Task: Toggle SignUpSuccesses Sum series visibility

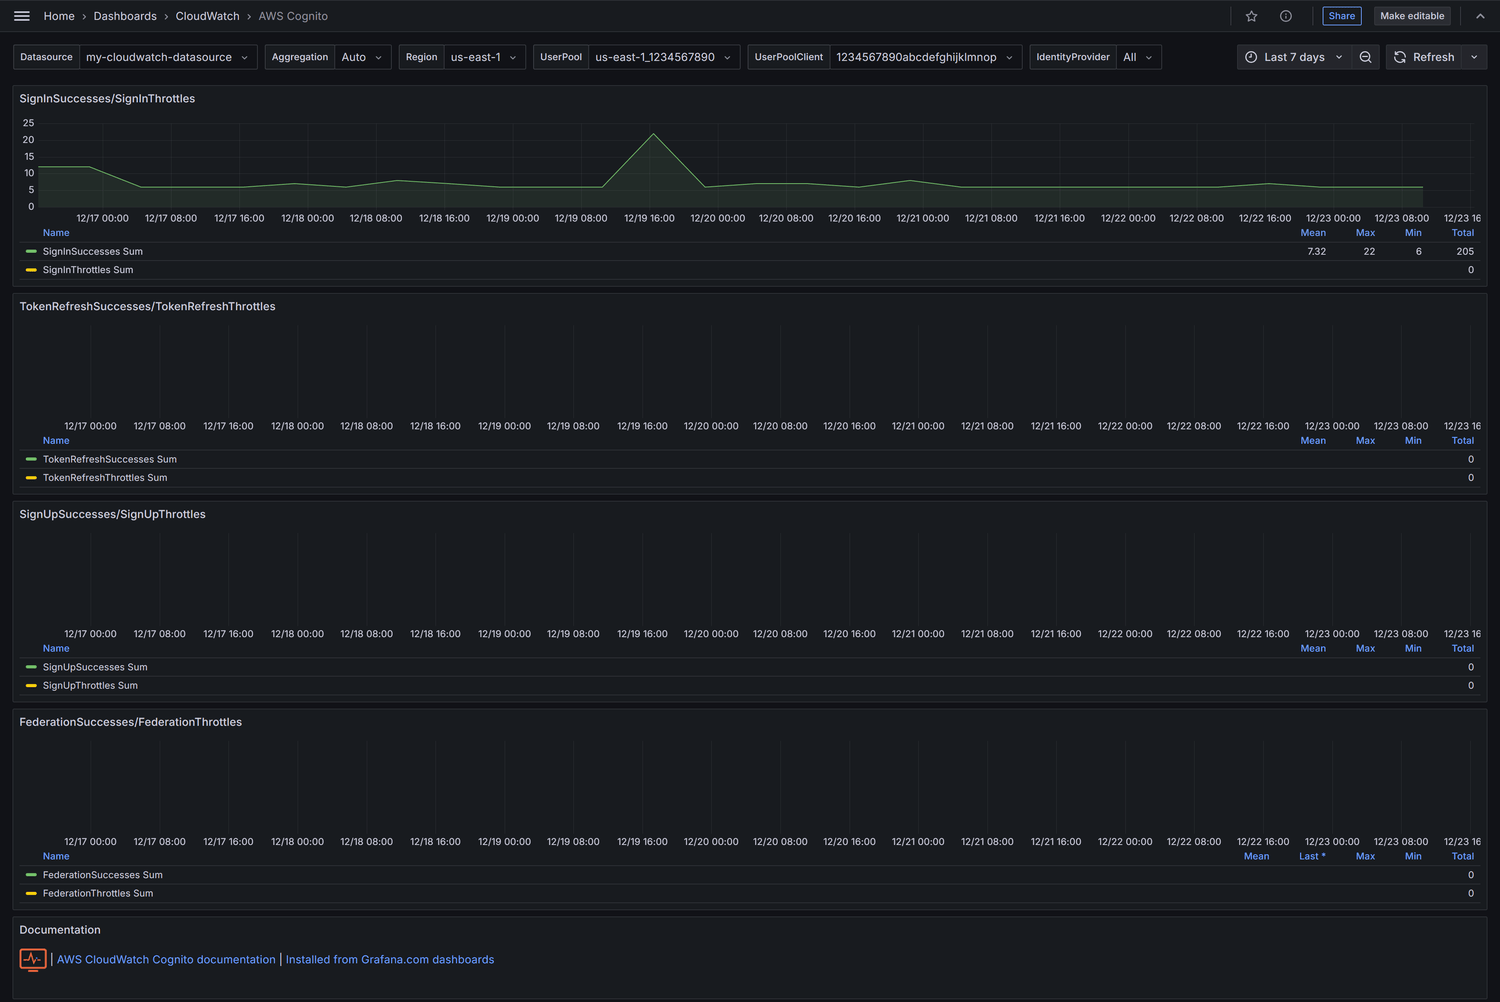Action: [95, 668]
